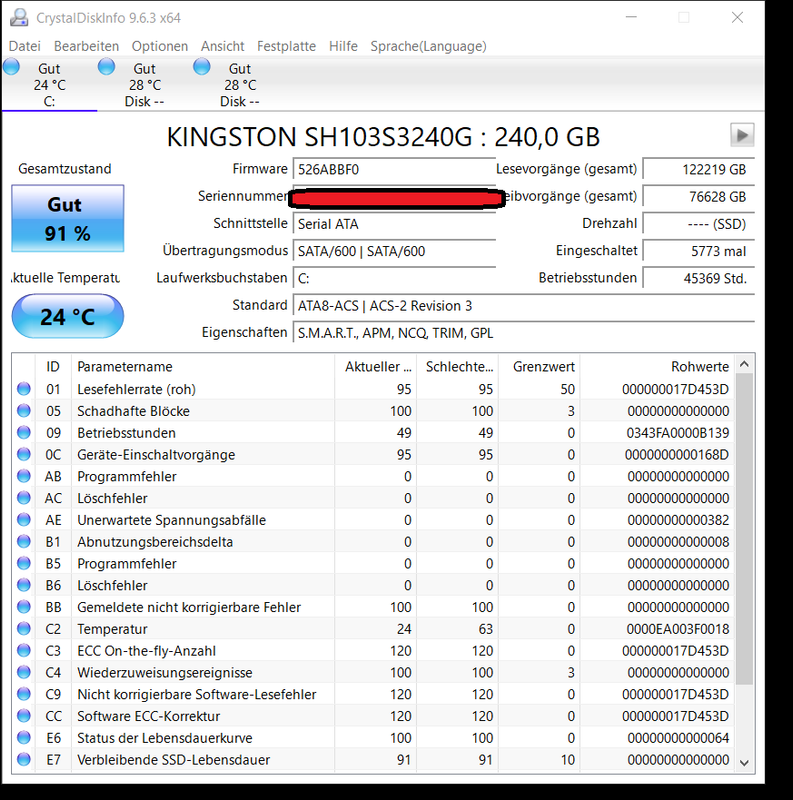Click the Firmware field 526ABBF0
This screenshot has height=800, width=793.
394,169
